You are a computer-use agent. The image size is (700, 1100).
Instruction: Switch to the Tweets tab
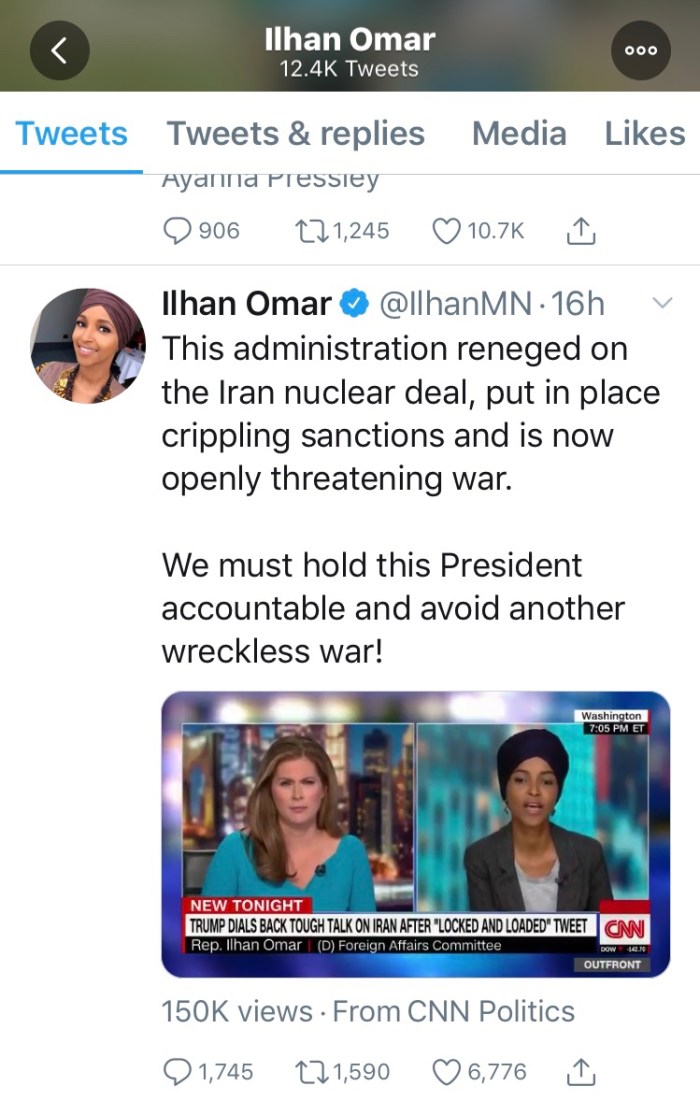72,133
